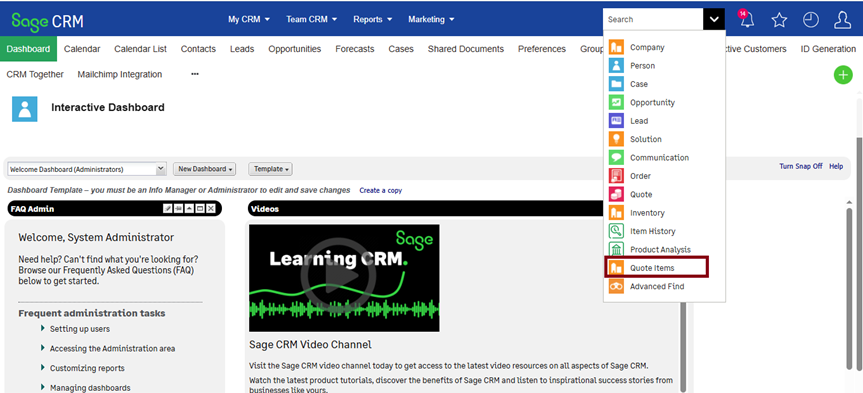Click the Product Analysis building icon
Viewport: 863px width, 393px height.
click(x=616, y=249)
